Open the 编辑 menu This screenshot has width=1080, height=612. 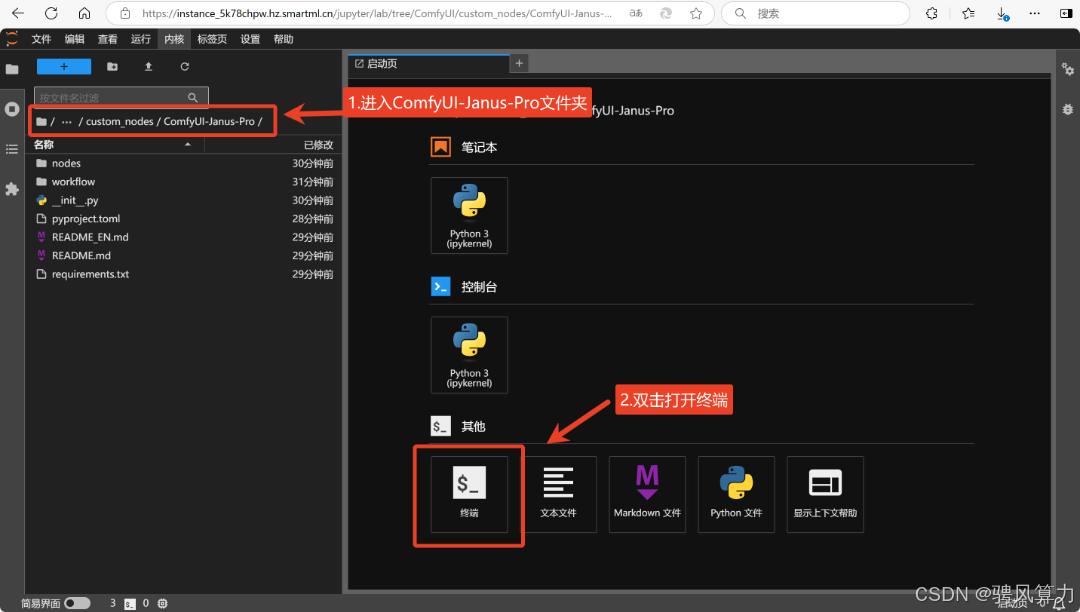(x=74, y=39)
